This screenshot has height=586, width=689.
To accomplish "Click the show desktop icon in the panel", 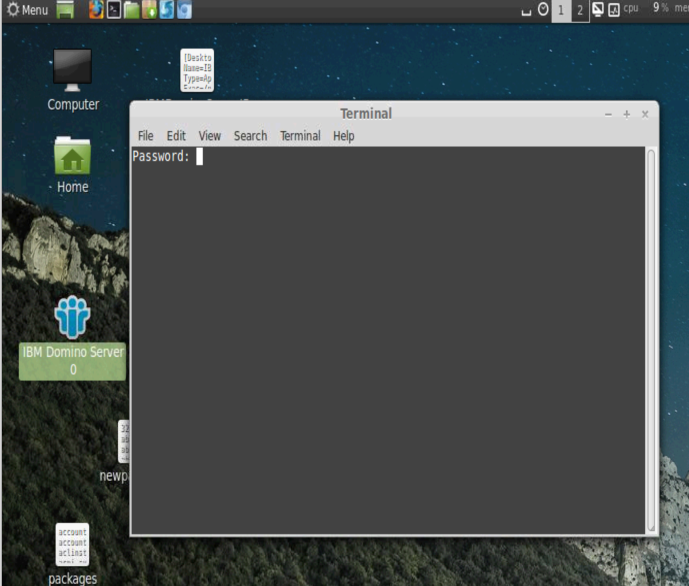I will click(x=65, y=10).
